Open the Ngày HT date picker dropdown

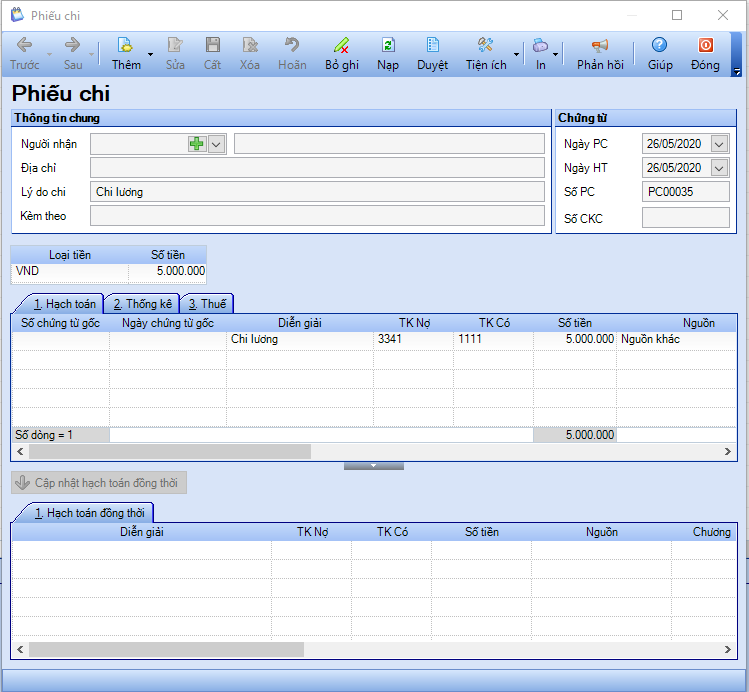[x=719, y=168]
